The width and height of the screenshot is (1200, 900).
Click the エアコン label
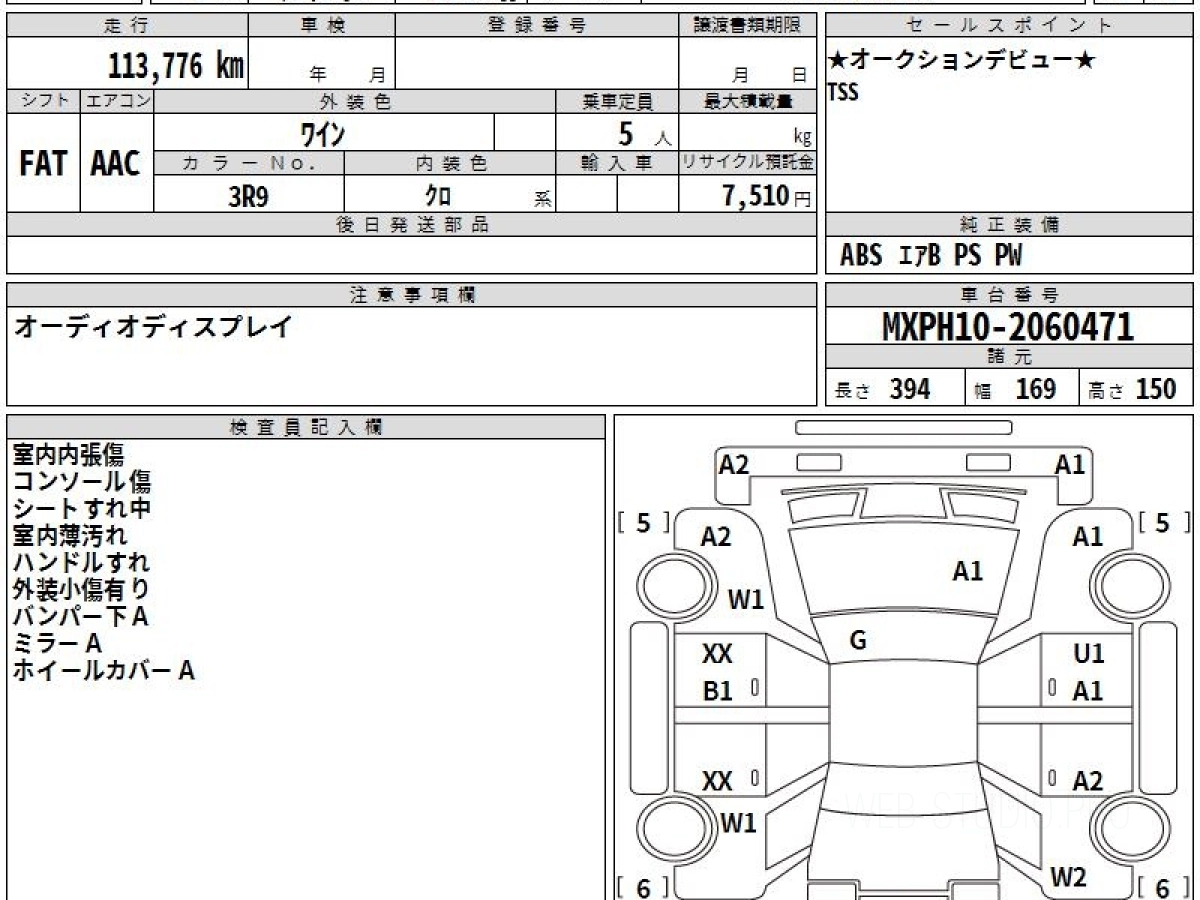pos(117,101)
